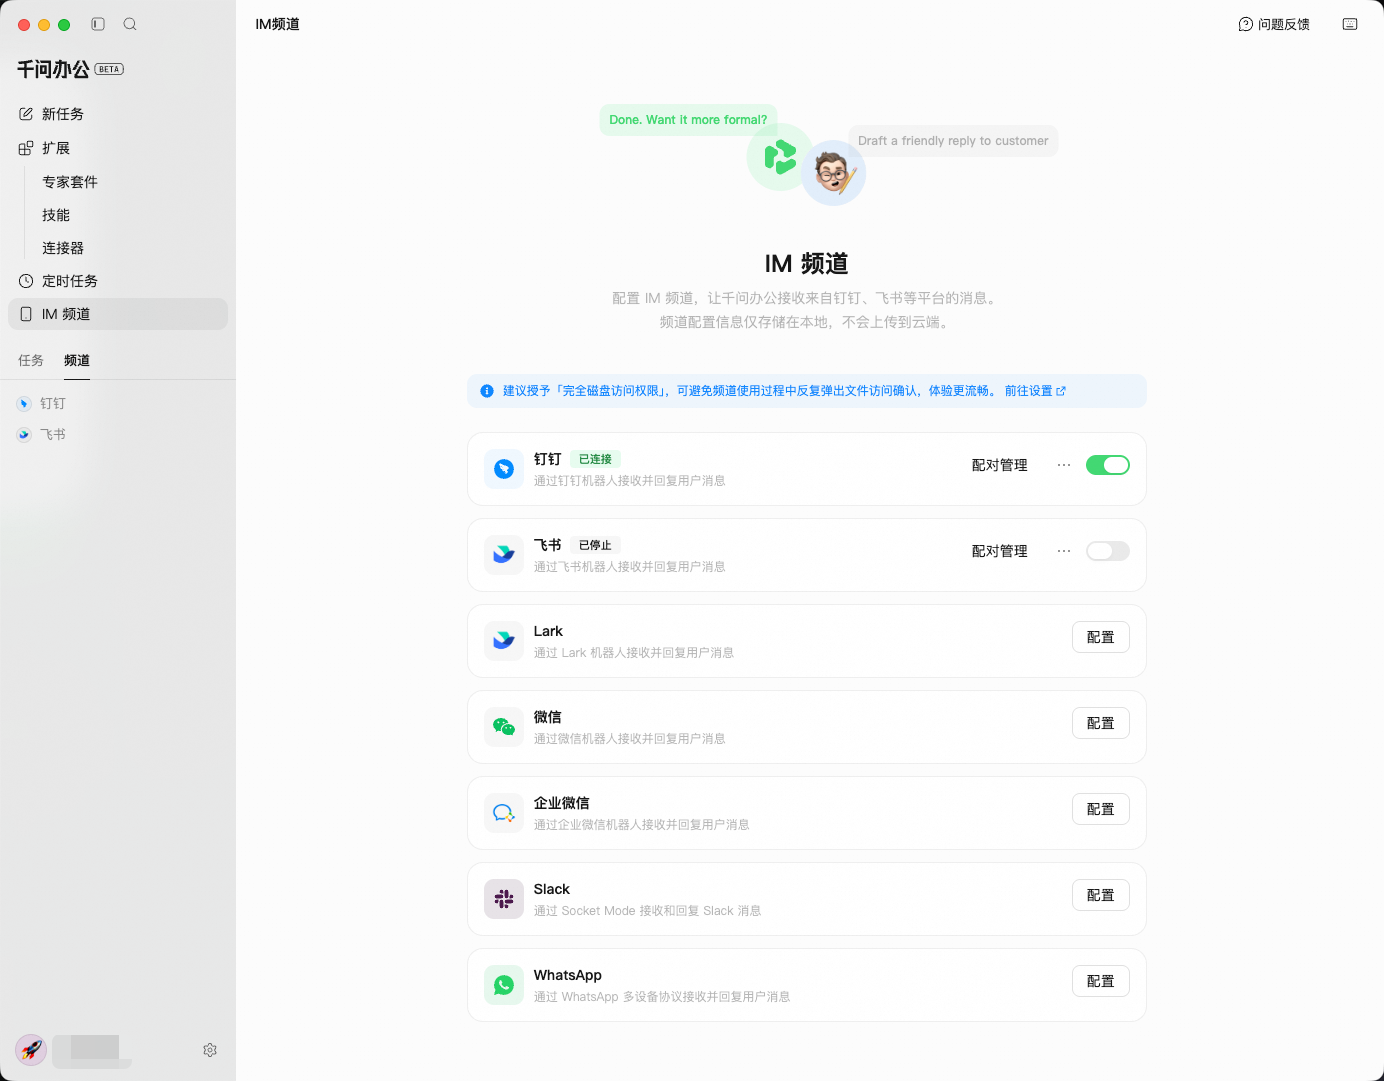The width and height of the screenshot is (1384, 1081).
Task: Open the more options menu for 飞书
Action: pyautogui.click(x=1064, y=551)
